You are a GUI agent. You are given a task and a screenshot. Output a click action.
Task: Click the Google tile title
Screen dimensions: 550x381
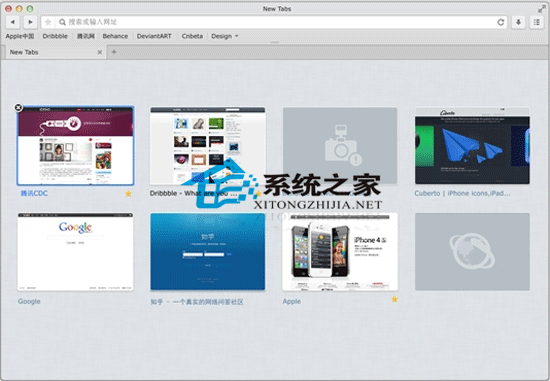(29, 301)
